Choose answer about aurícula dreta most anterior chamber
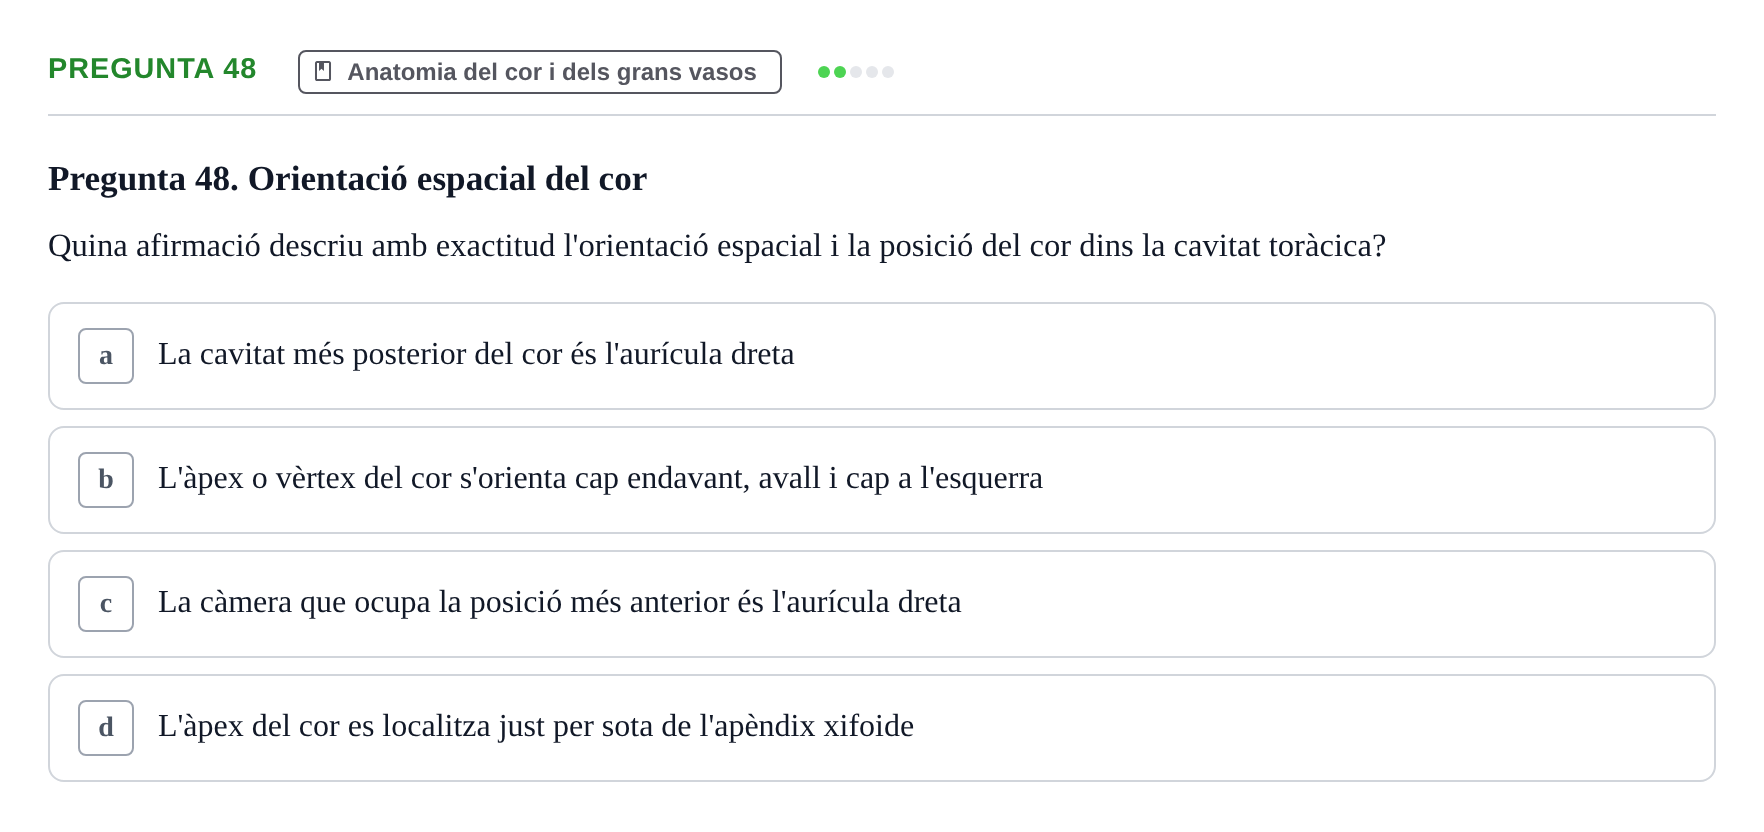Image resolution: width=1764 pixels, height=832 pixels. click(x=882, y=604)
